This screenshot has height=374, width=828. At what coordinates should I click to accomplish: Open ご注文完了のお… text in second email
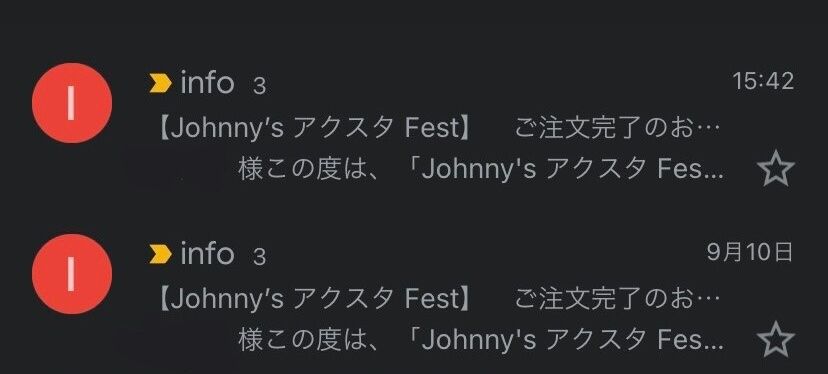pos(618,299)
